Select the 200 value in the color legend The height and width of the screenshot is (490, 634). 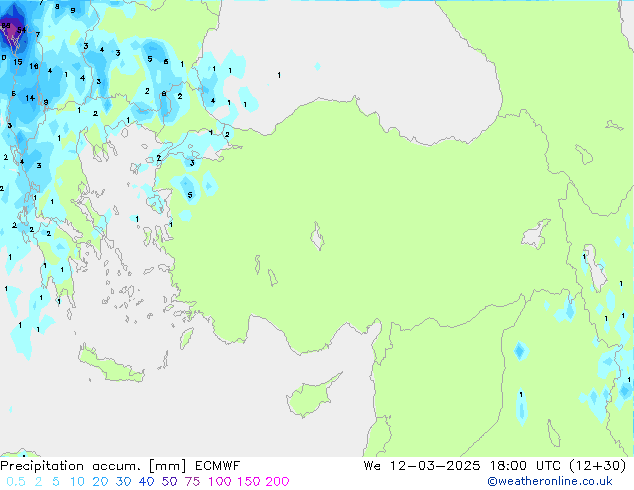click(x=277, y=482)
